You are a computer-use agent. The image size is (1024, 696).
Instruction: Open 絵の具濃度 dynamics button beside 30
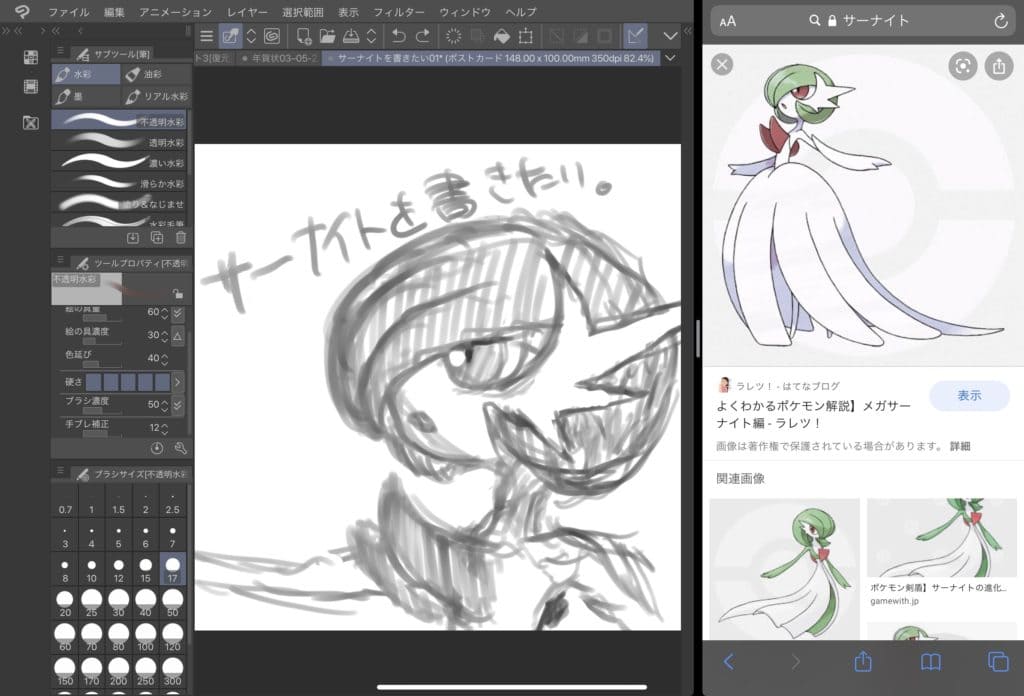tap(178, 336)
